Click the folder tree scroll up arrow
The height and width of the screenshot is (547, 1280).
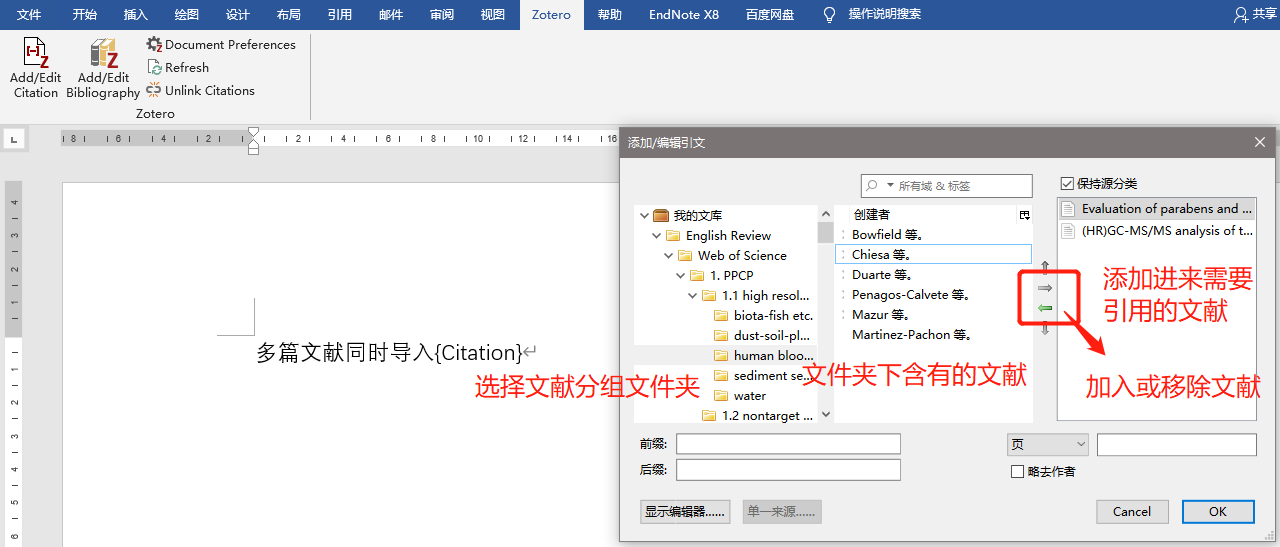point(825,213)
